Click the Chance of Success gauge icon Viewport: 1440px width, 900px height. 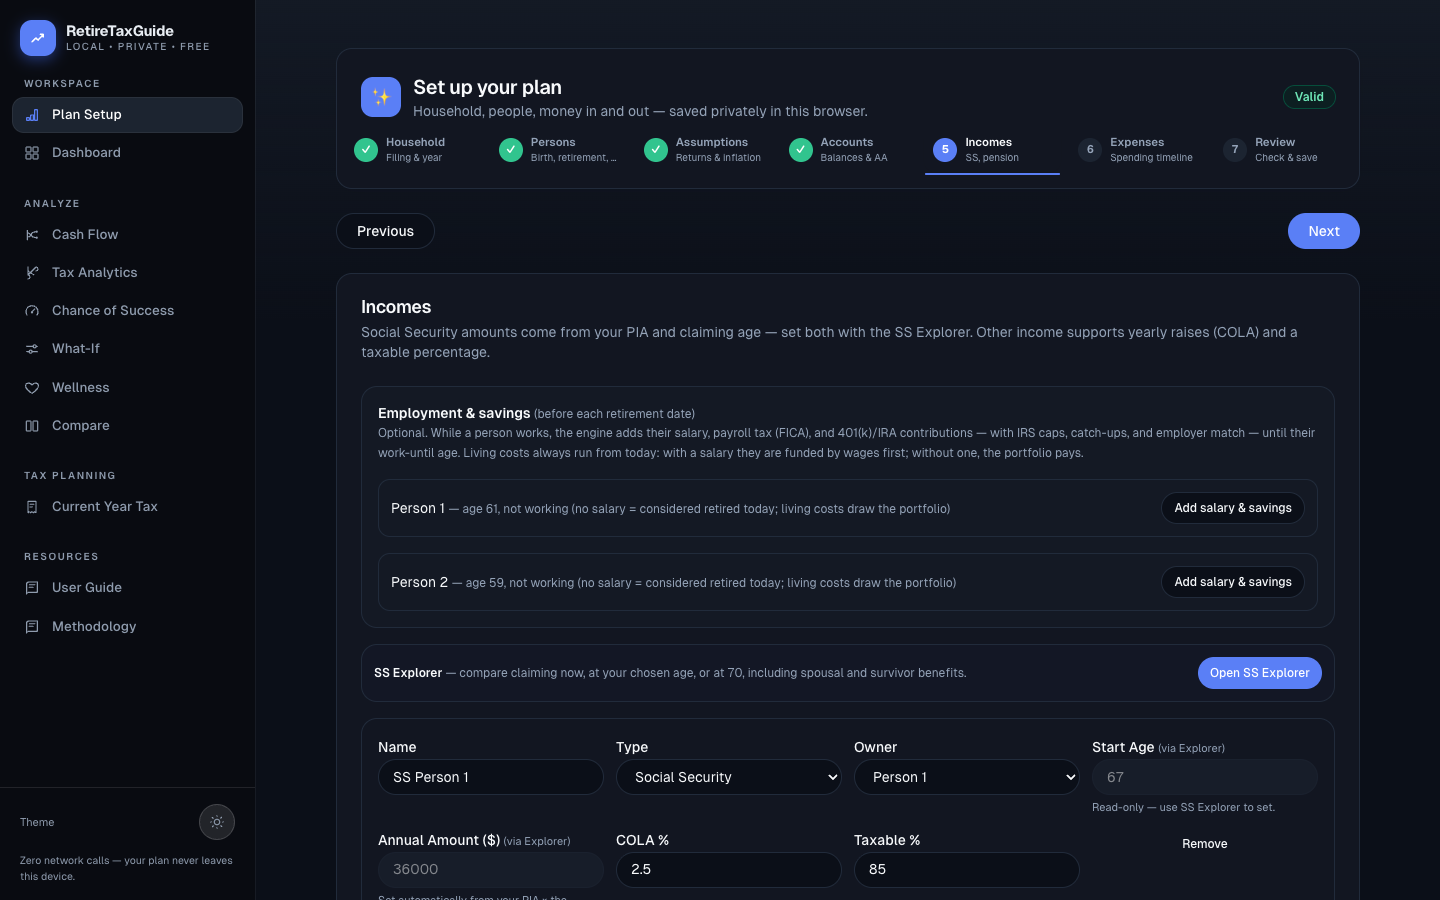coord(32,311)
